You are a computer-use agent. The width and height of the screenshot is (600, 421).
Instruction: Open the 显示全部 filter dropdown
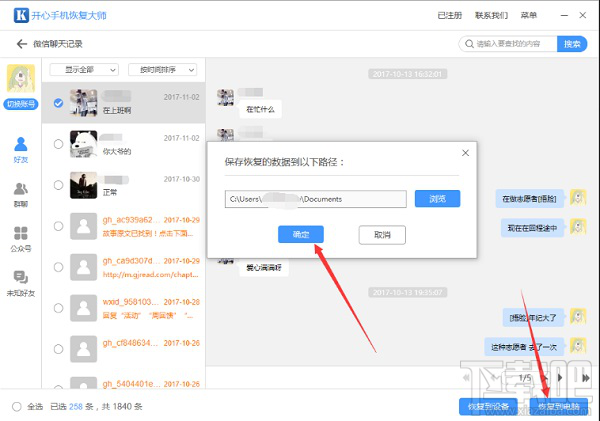[84, 70]
